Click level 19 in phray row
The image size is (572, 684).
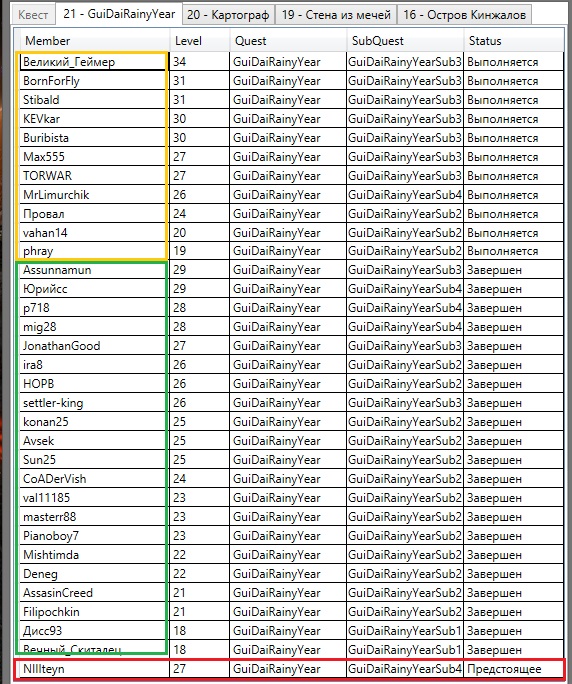[x=199, y=251]
